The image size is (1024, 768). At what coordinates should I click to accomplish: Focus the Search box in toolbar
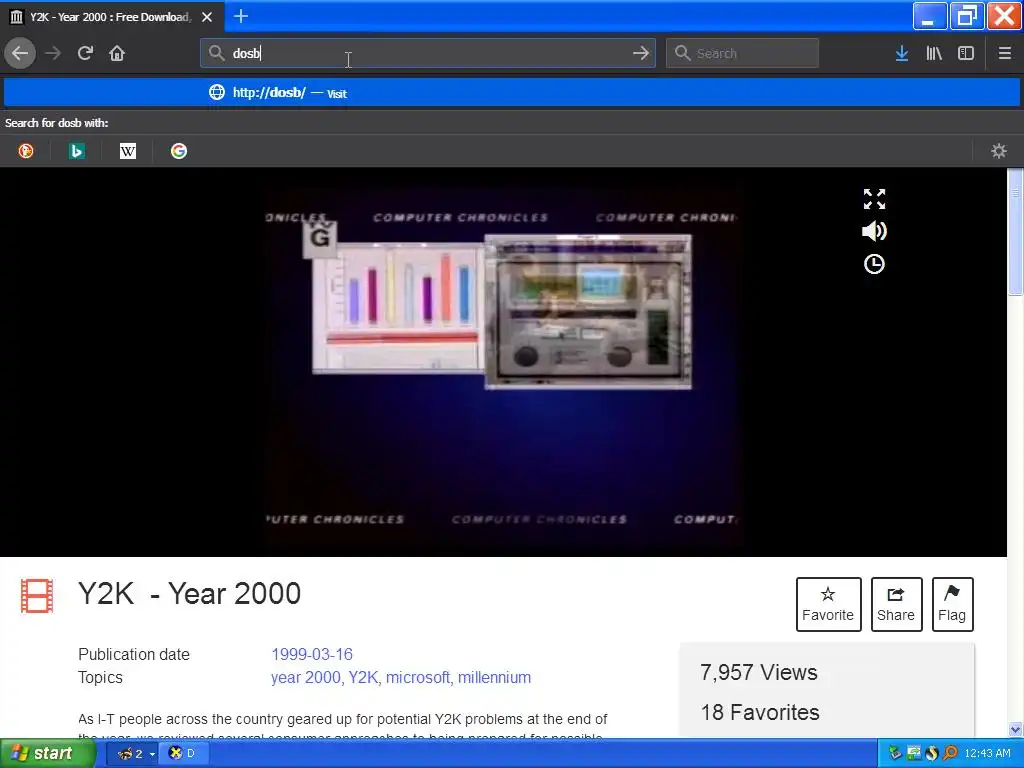click(x=742, y=54)
